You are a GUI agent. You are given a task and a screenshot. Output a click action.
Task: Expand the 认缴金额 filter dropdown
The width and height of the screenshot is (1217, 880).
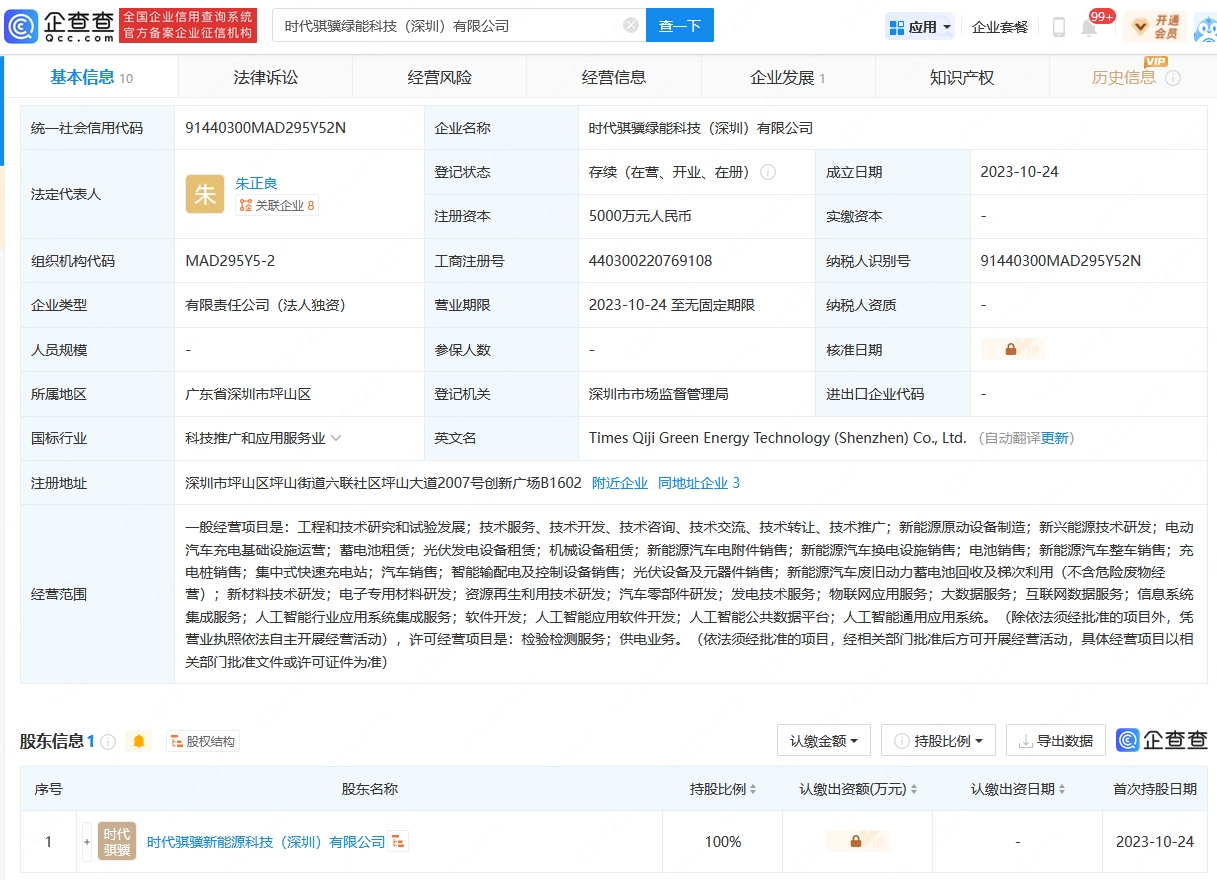pos(824,741)
